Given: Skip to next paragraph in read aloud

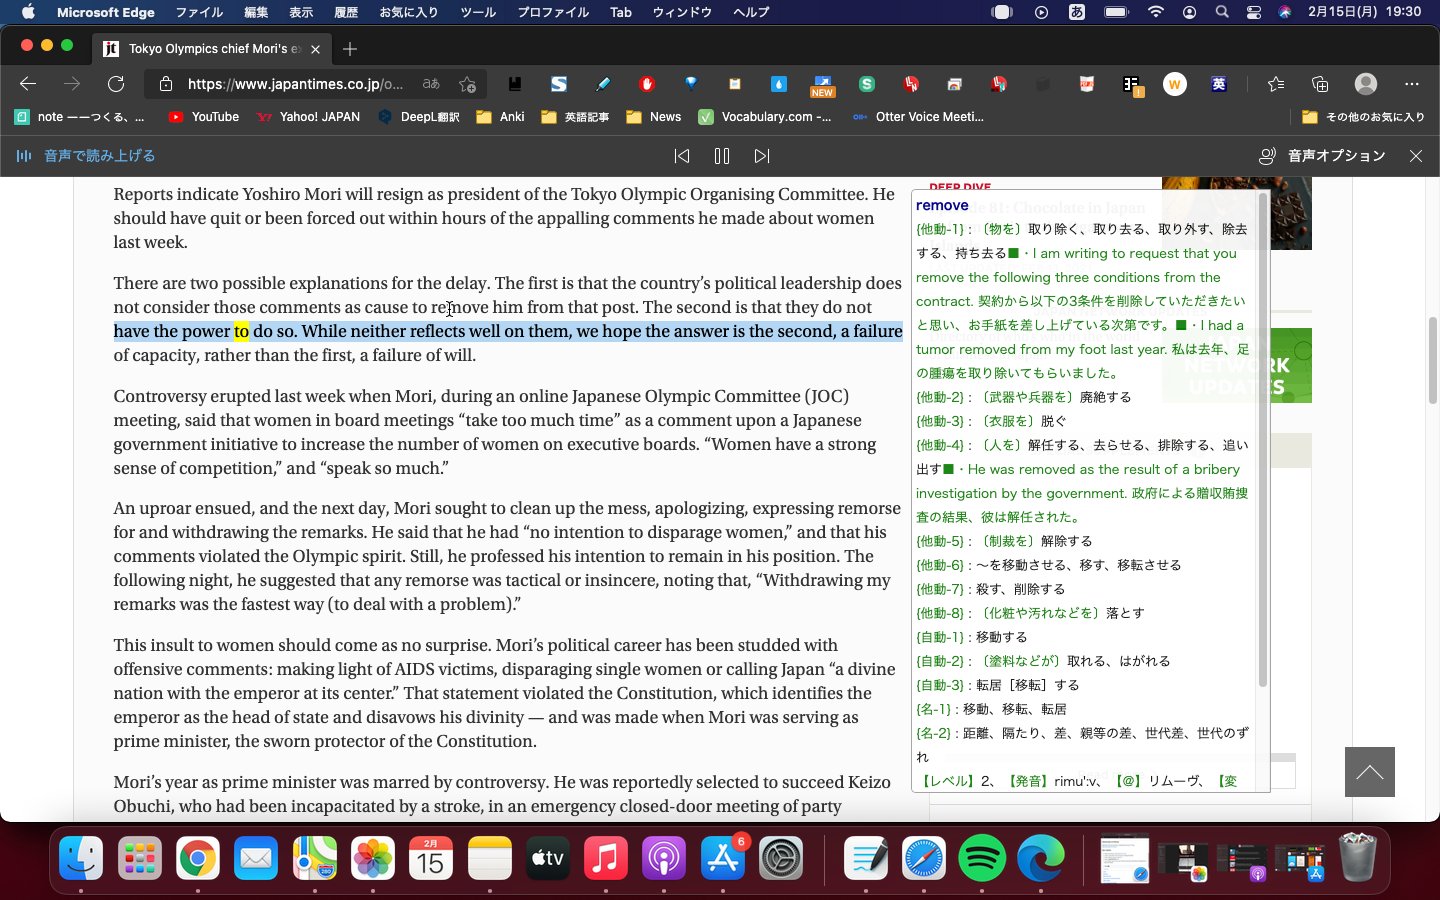Looking at the screenshot, I should click(x=762, y=156).
